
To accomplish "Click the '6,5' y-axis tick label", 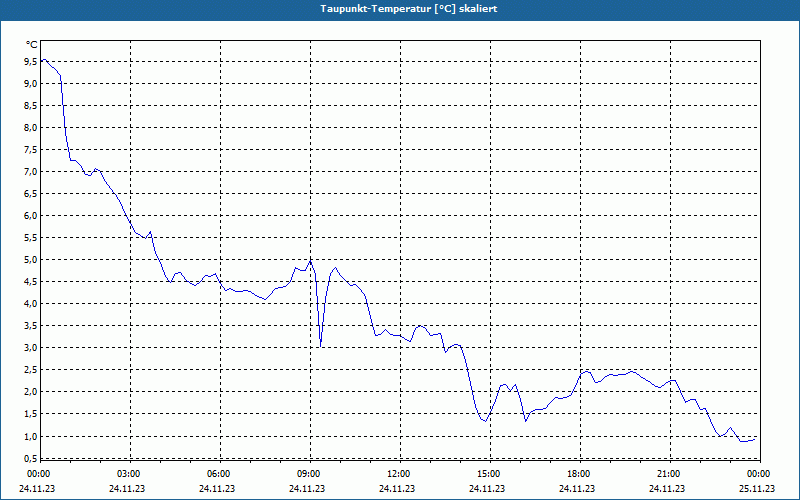I will tap(31, 193).
